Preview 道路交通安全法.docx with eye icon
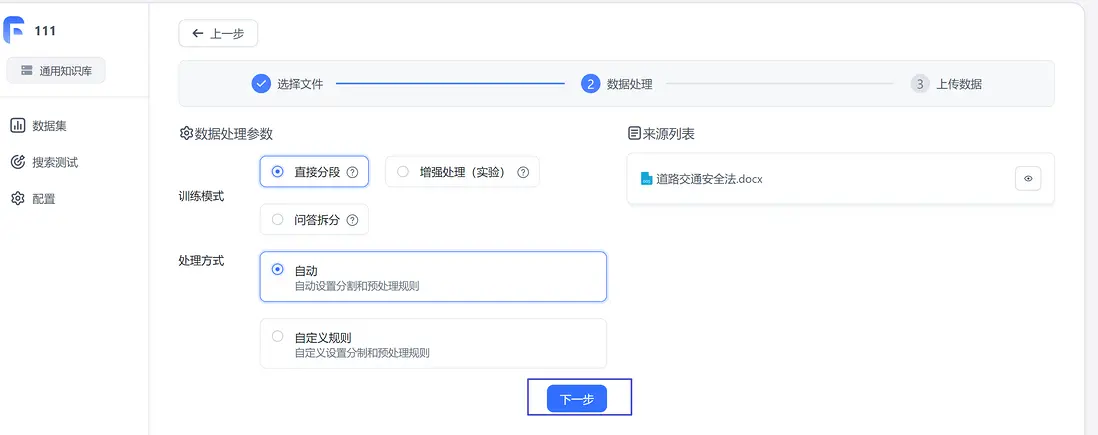1098x435 pixels. click(1028, 179)
